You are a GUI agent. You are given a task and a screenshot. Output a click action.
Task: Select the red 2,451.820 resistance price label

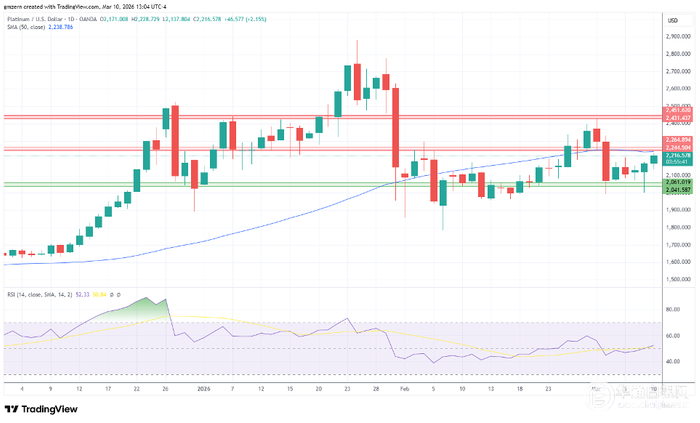click(678, 110)
